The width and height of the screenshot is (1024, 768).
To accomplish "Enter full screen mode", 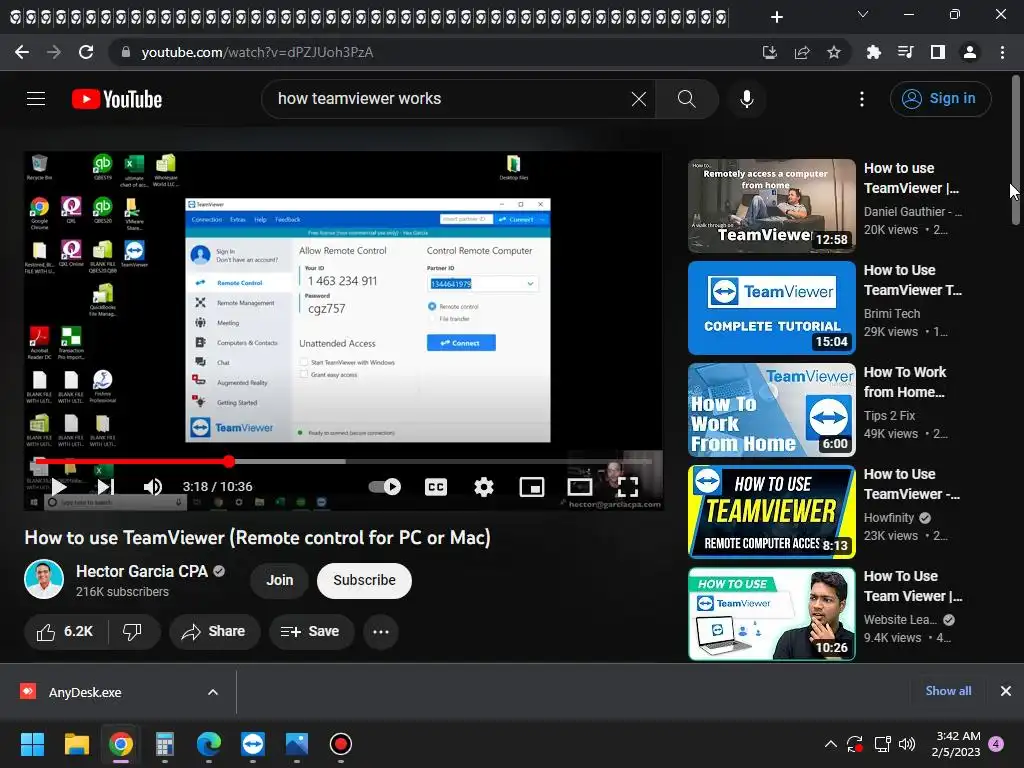I will click(x=628, y=487).
